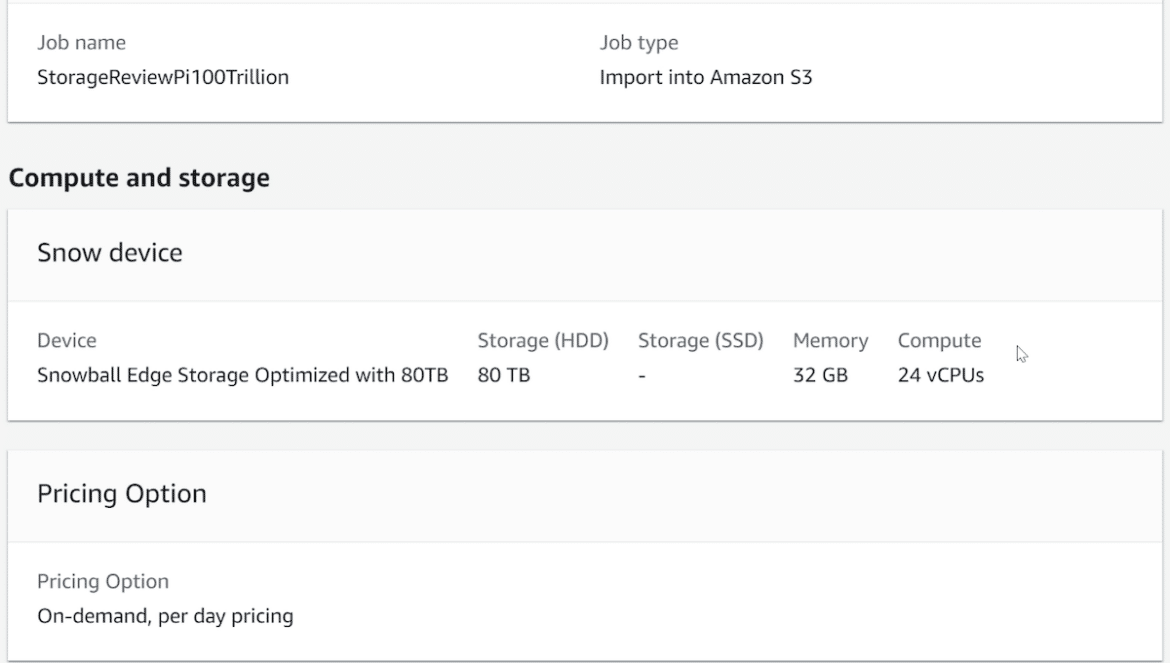
Task: Select the Import into Amazon S3 value
Action: pyautogui.click(x=706, y=78)
